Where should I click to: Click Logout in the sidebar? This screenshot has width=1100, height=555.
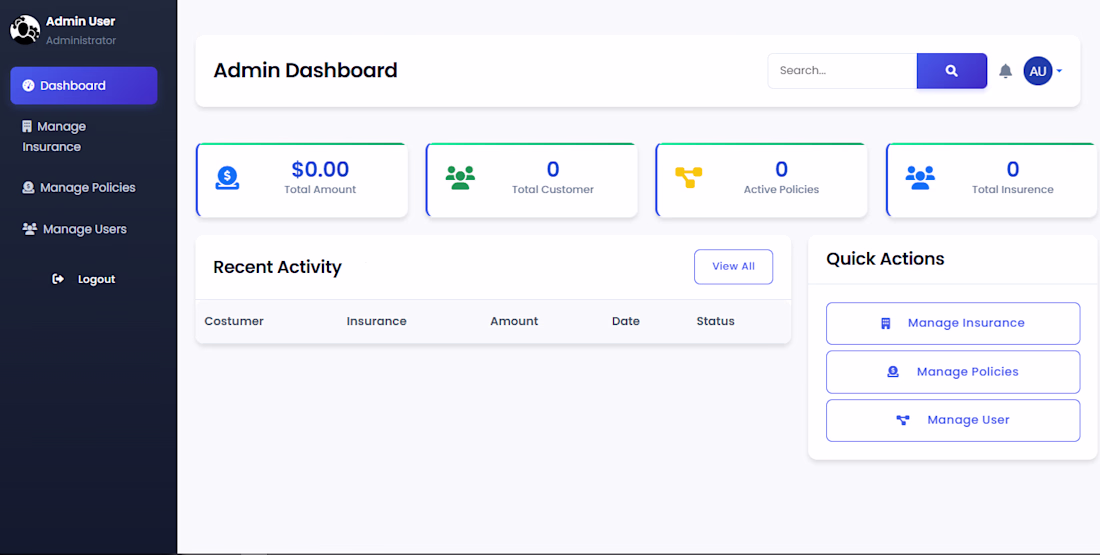84,279
